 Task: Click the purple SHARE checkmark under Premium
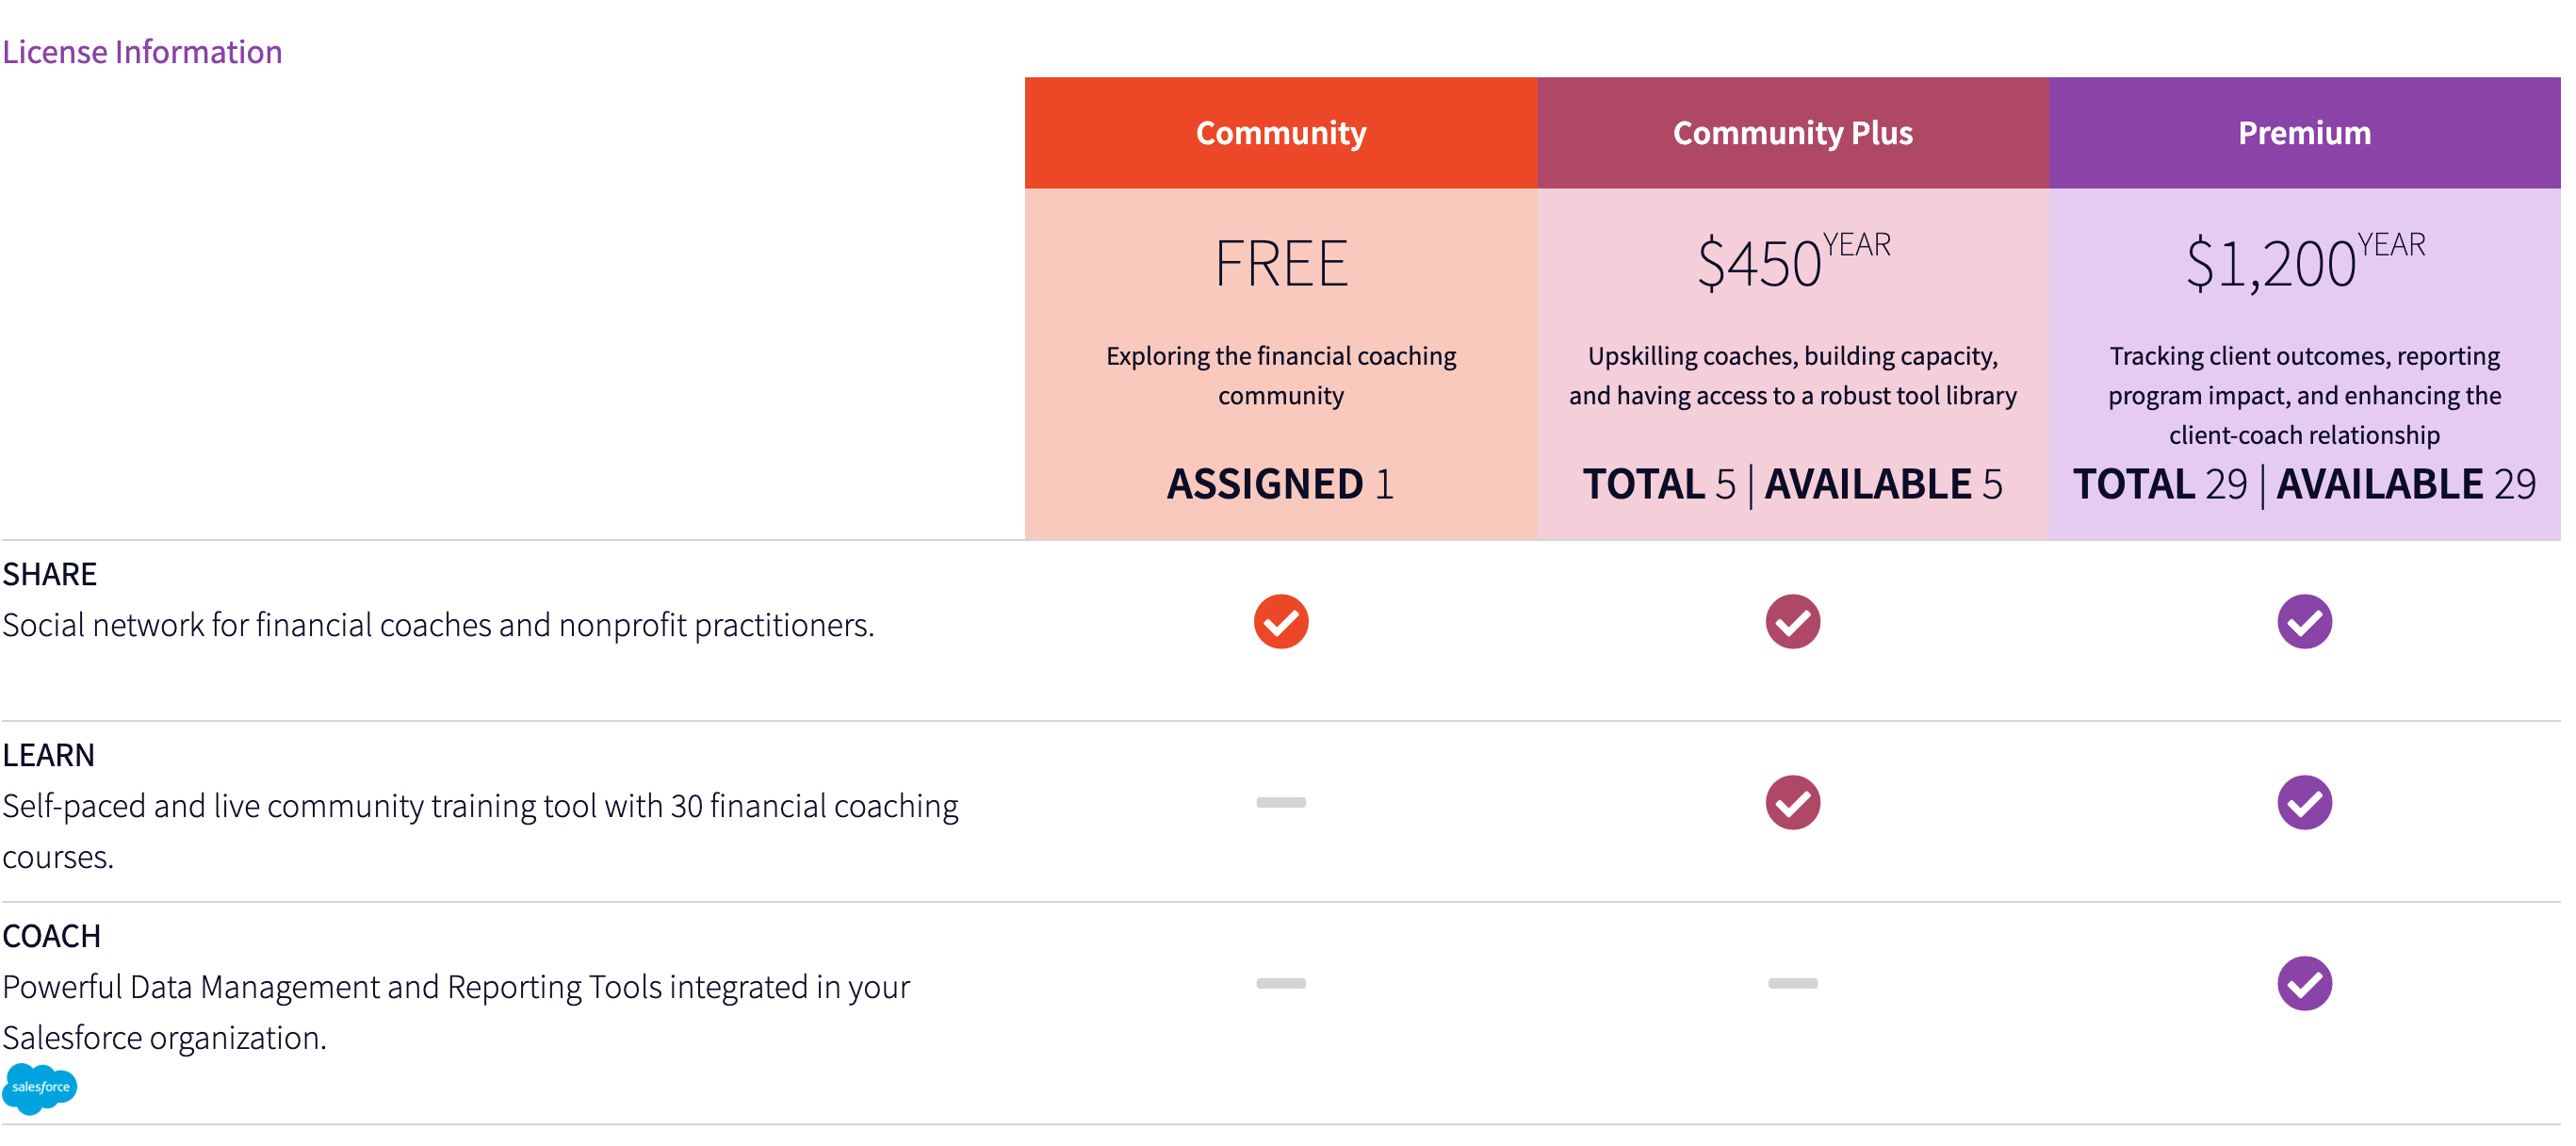(x=2304, y=622)
